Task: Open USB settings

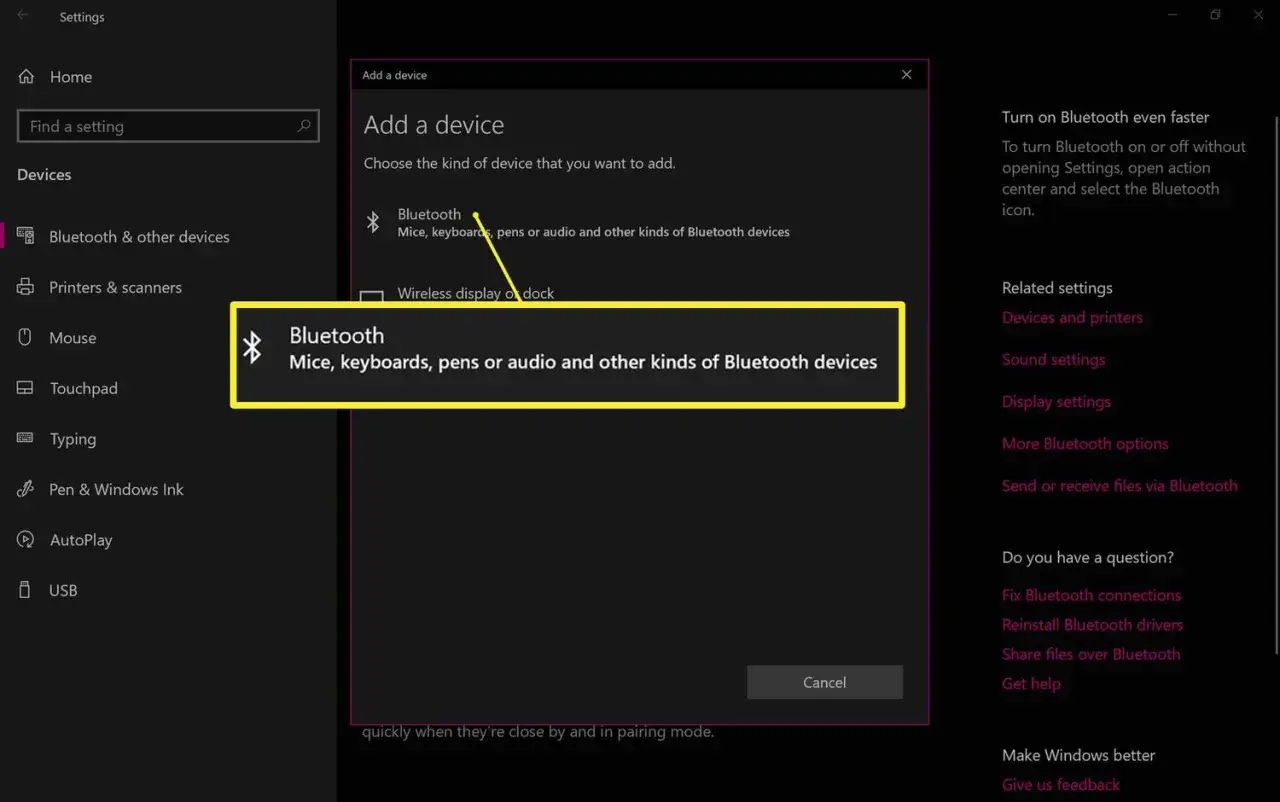Action: (63, 590)
